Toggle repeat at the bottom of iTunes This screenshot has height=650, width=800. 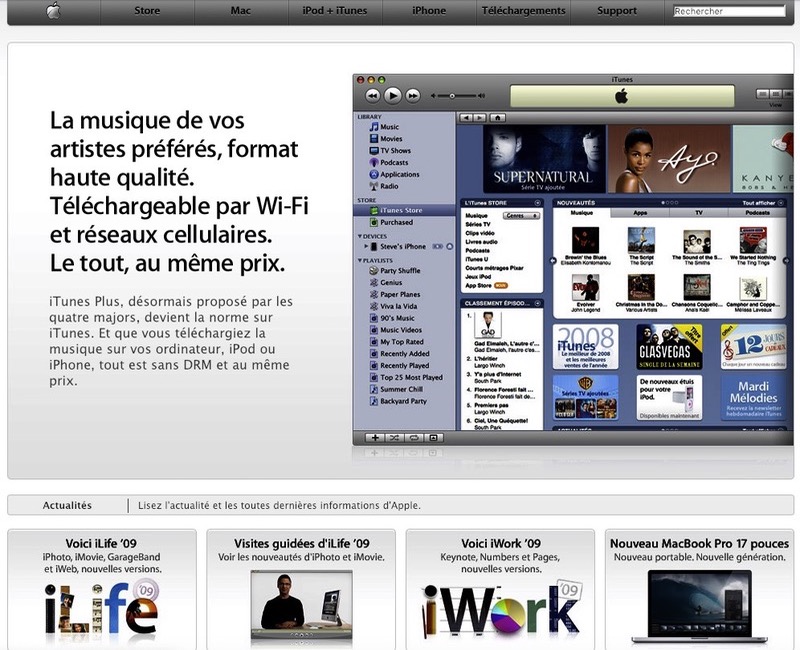(x=414, y=438)
